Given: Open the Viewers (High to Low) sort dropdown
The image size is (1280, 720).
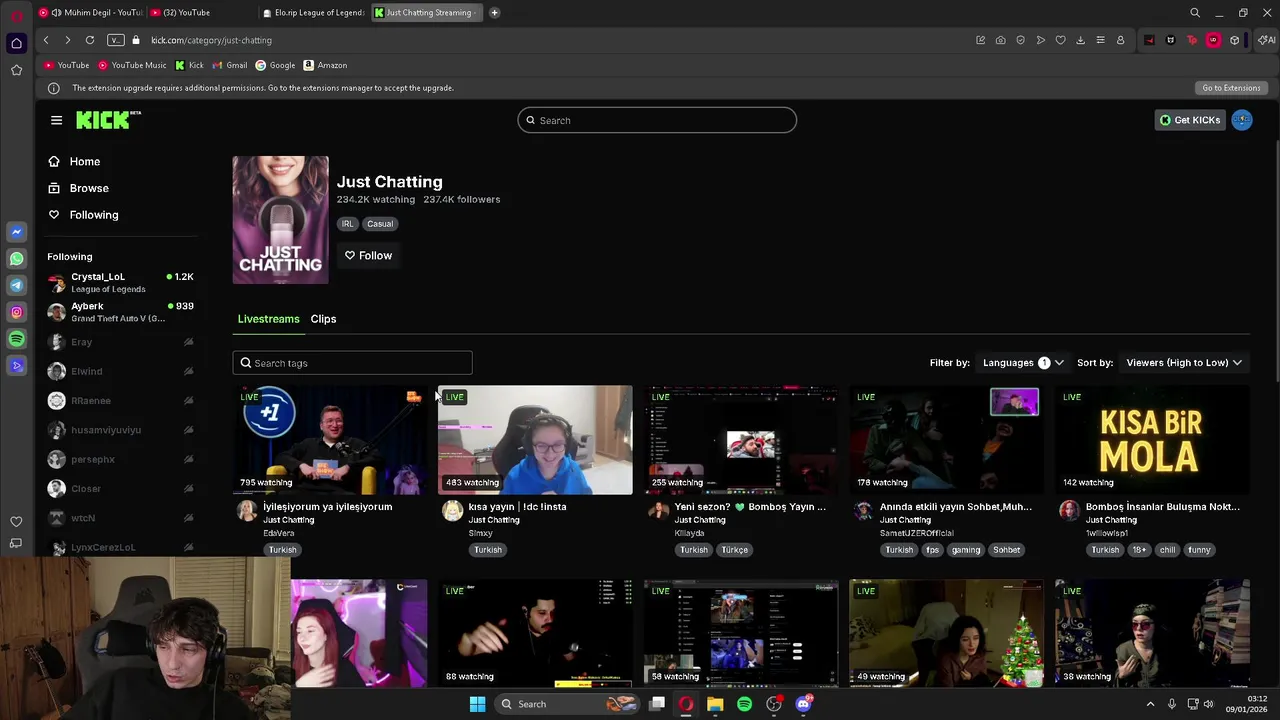Looking at the screenshot, I should (1184, 363).
